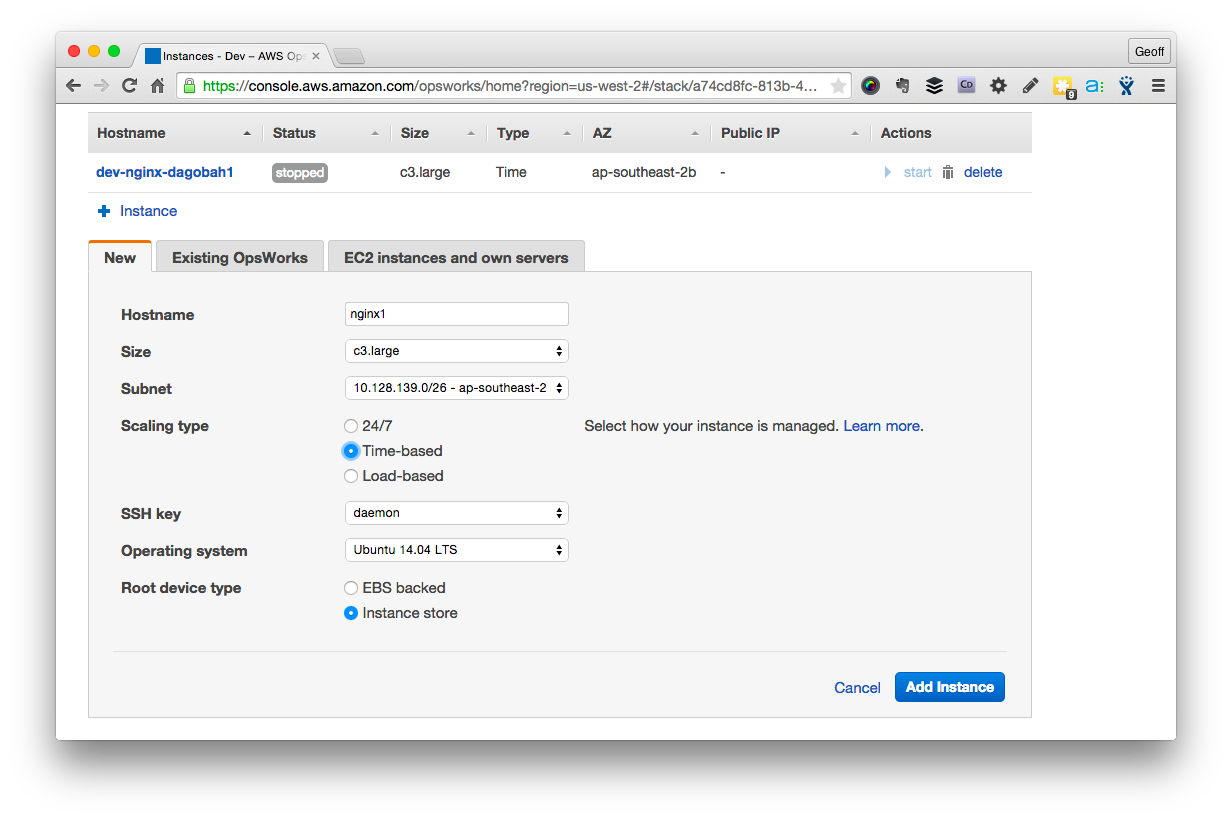Open the blue figure extension icon
Viewport: 1232px width, 820px height.
click(1126, 86)
